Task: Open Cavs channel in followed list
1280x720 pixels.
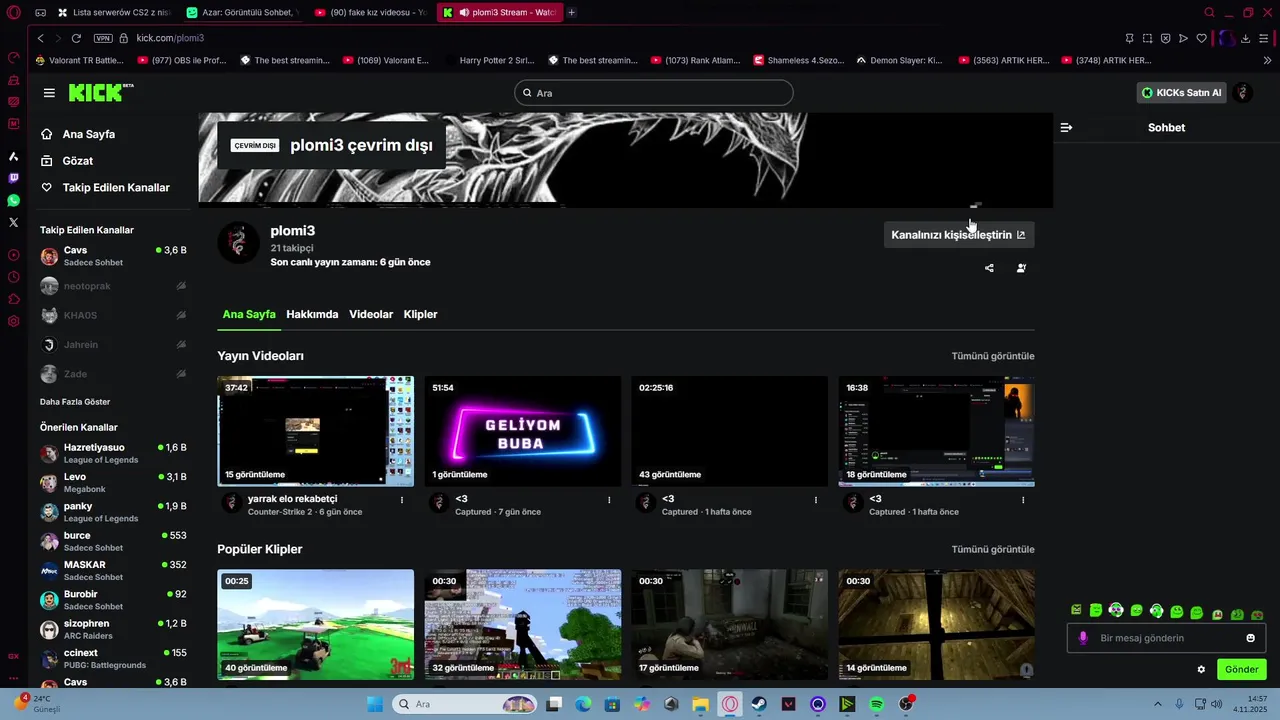Action: [x=113, y=256]
